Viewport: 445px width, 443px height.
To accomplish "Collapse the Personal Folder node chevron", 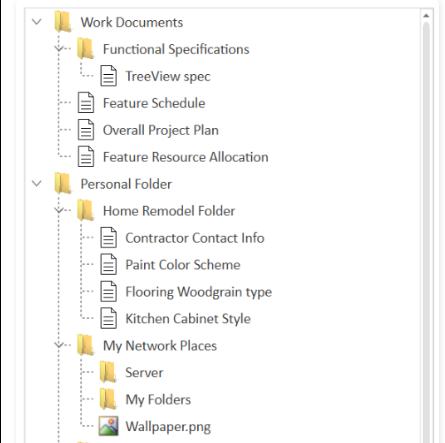I will pyautogui.click(x=36, y=183).
